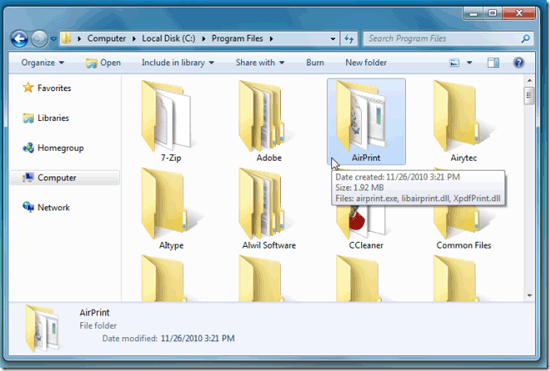Toggle the preview pane icon
550x371 pixels.
[493, 63]
